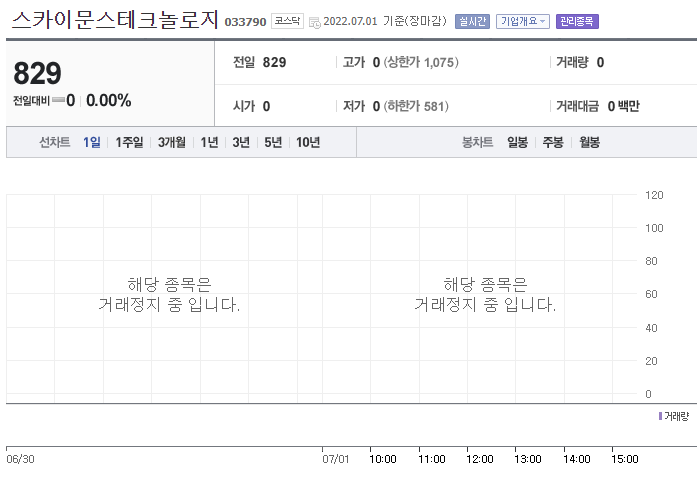697x478 pixels.
Task: Click the 실시간 real-time button
Action: coord(472,21)
